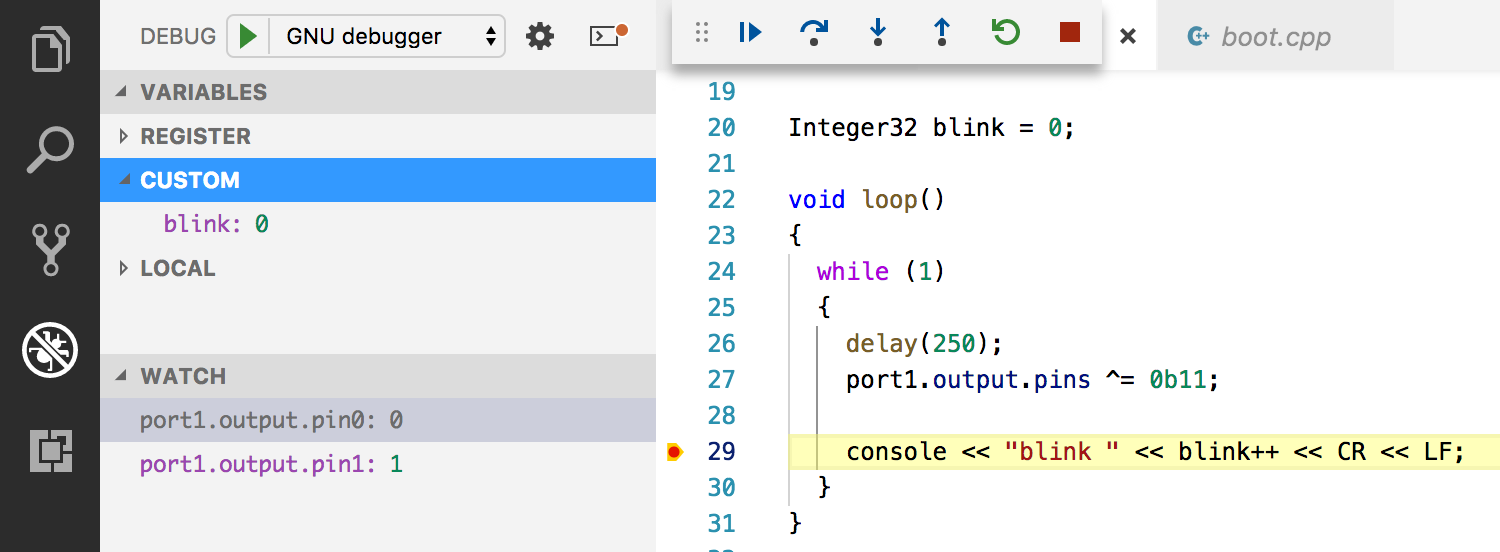Click line number 22 in gutter
This screenshot has width=1500, height=552.
click(x=721, y=200)
